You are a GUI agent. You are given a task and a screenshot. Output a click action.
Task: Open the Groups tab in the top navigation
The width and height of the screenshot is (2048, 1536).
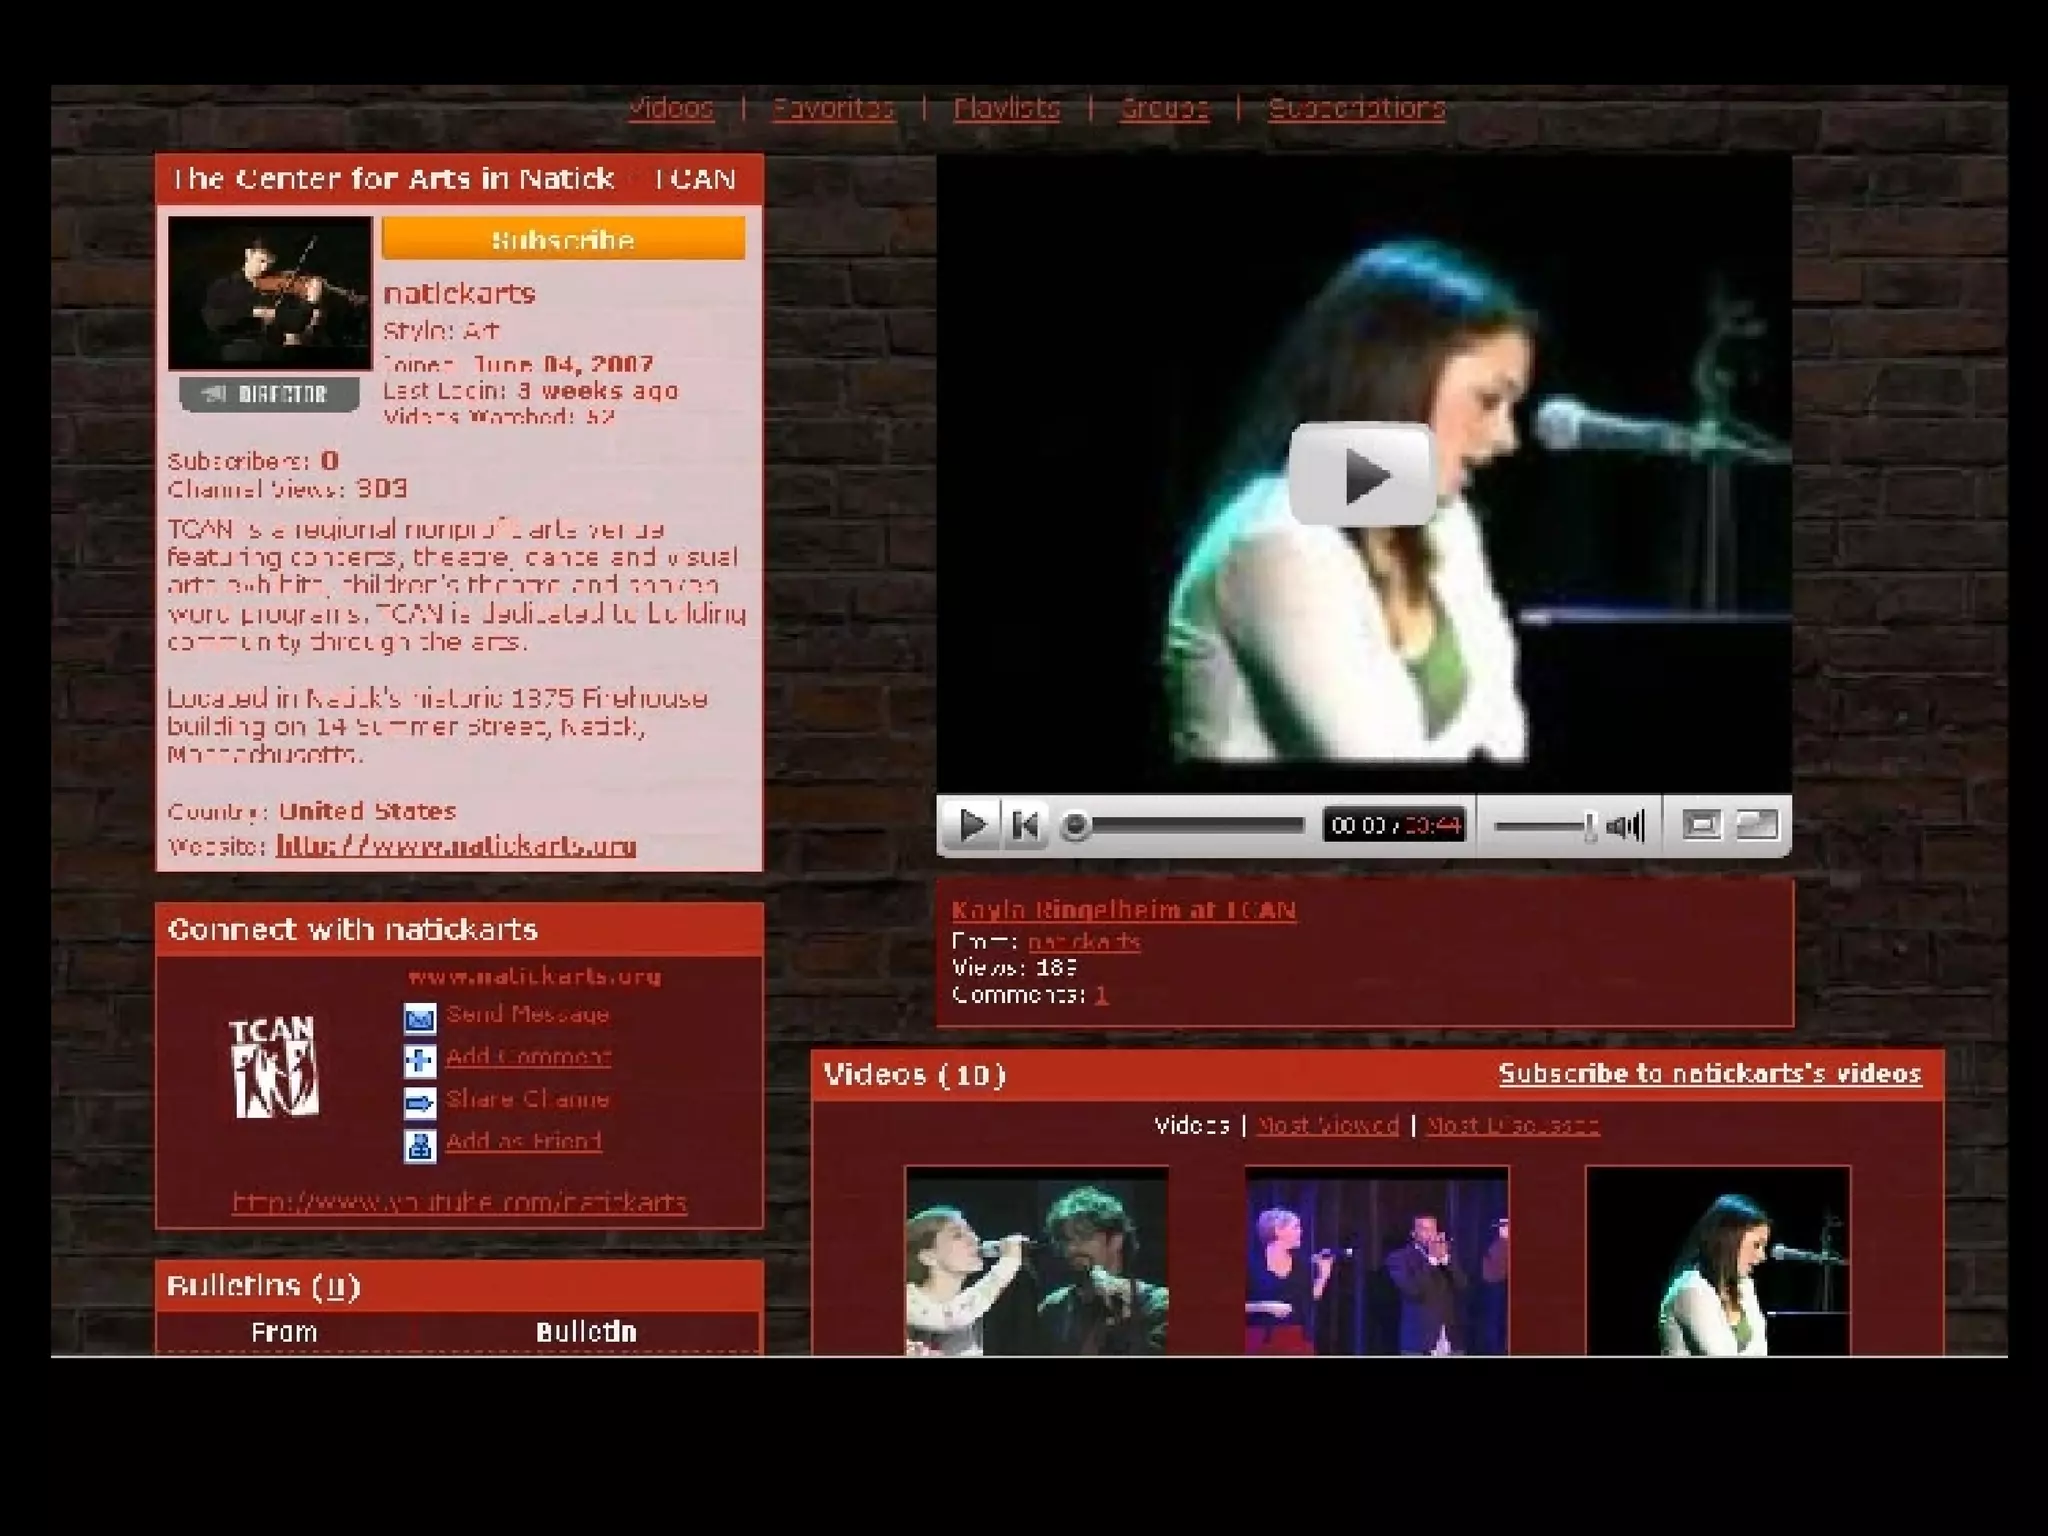(x=1163, y=108)
